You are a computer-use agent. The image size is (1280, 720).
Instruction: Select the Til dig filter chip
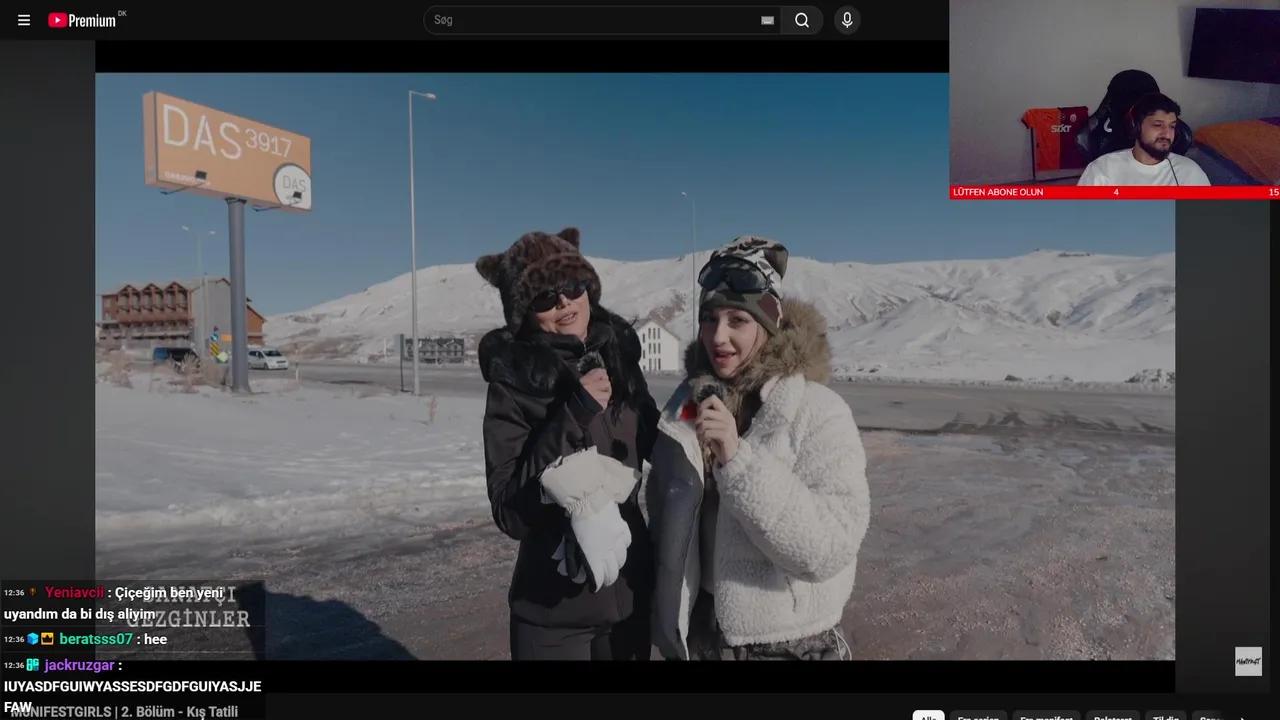[1166, 717]
